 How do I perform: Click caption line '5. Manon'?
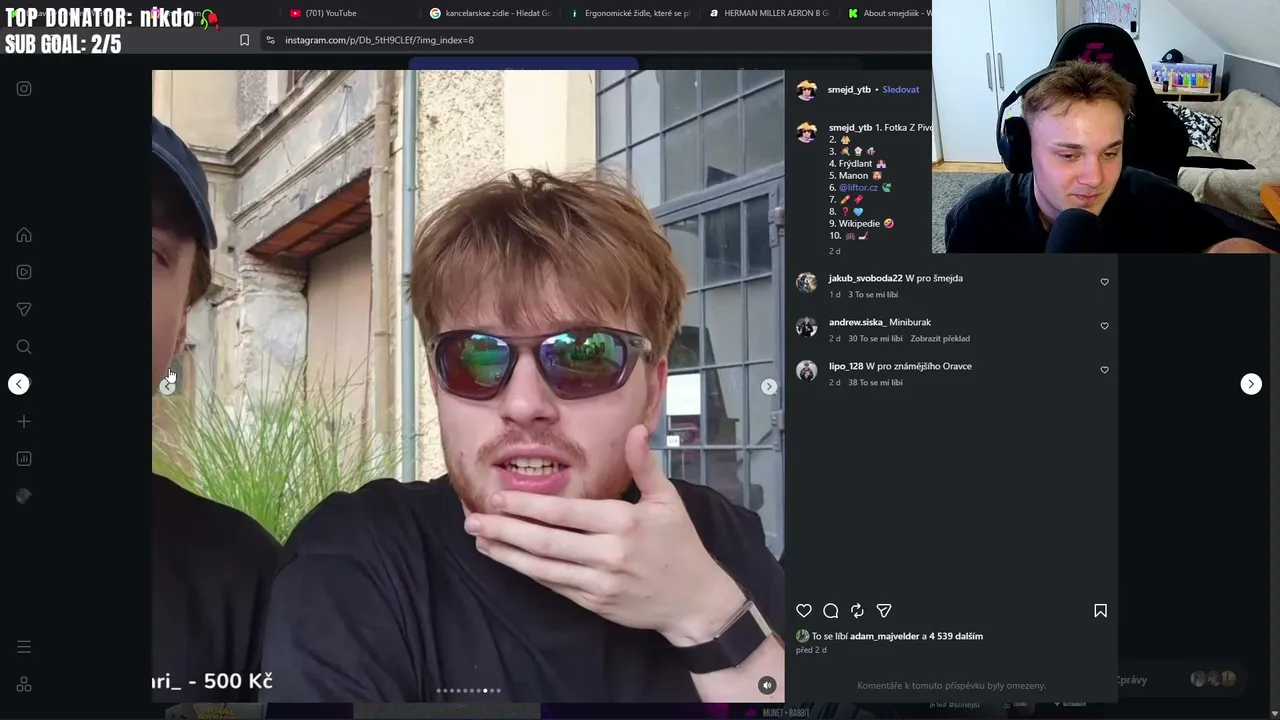pyautogui.click(x=855, y=176)
